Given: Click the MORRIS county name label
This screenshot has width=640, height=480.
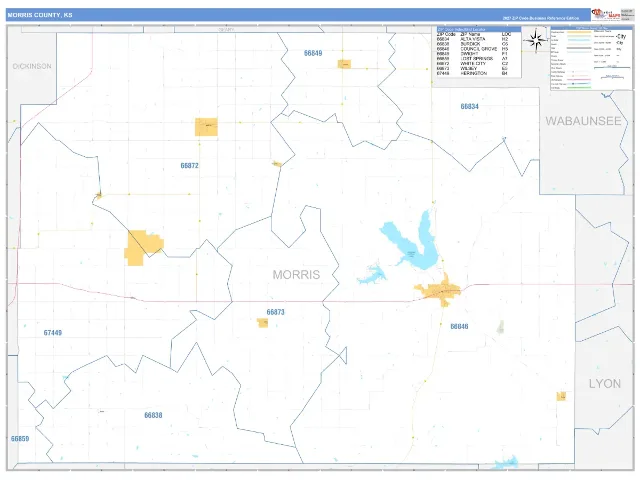Looking at the screenshot, I should pyautogui.click(x=296, y=275).
